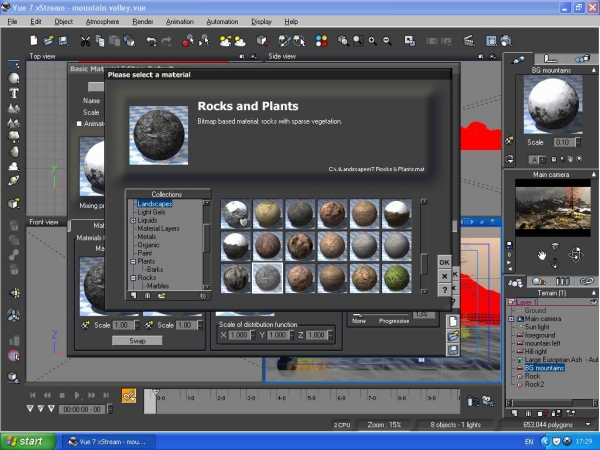This screenshot has width=600, height=450.
Task: Click the pan hand icon under Main camera
Action: (x=541, y=255)
